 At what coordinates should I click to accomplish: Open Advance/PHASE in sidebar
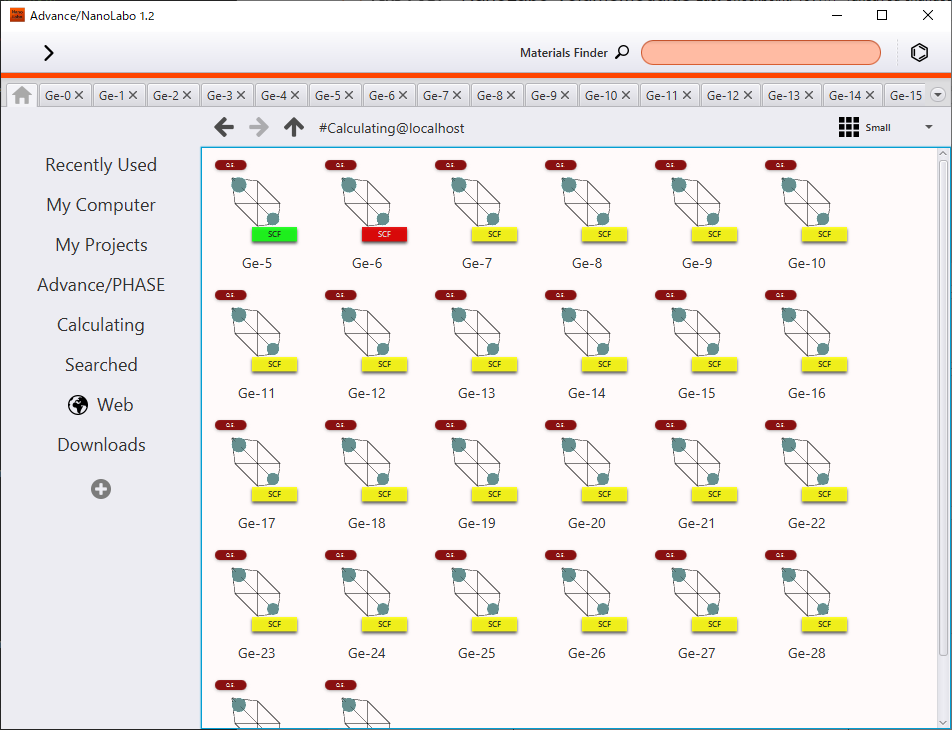101,285
